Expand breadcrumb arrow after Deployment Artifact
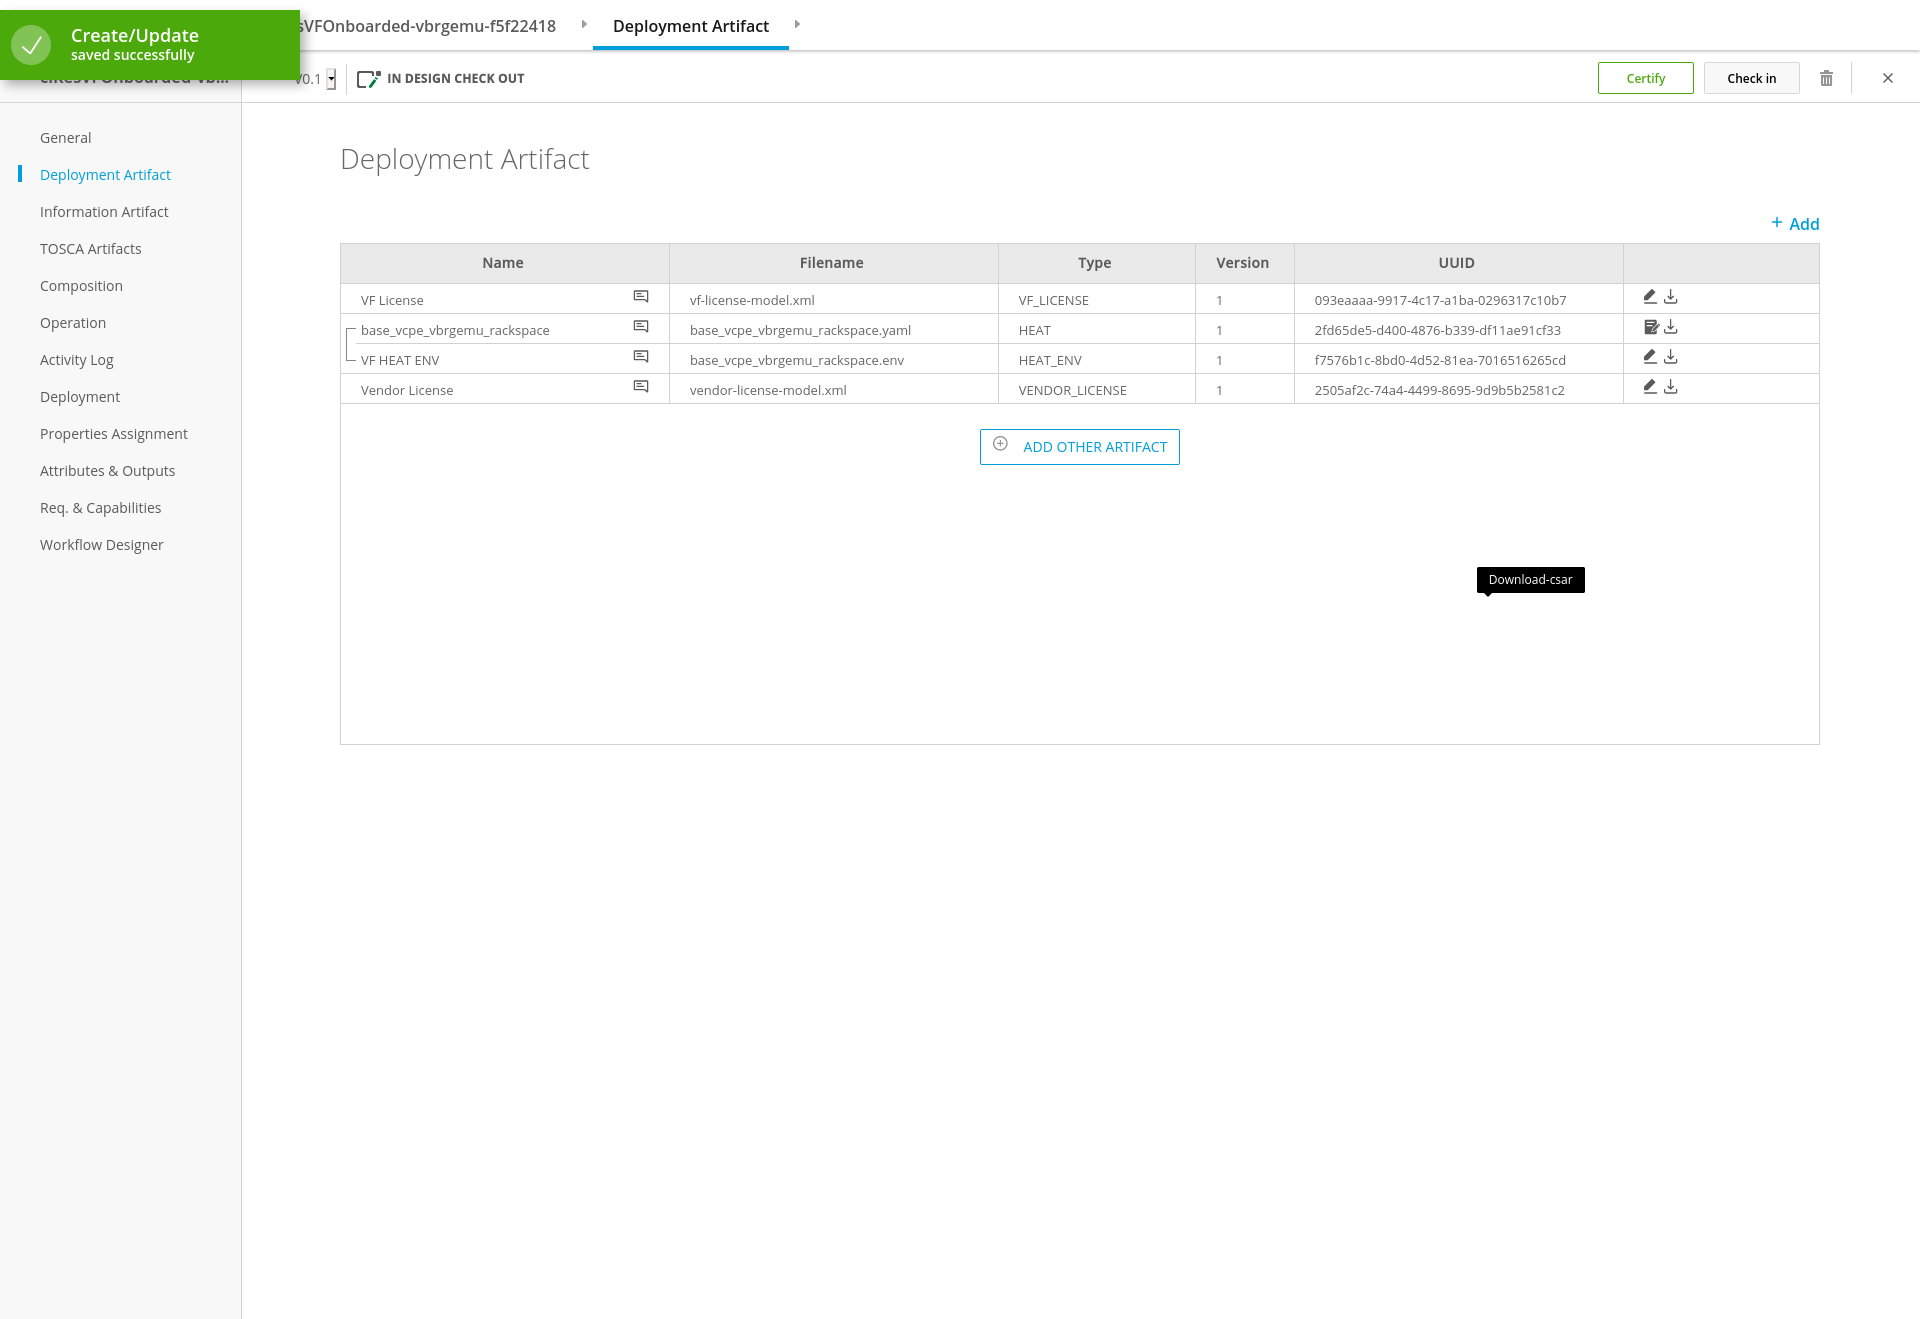Screen dimensions: 1920x1319 tap(797, 24)
